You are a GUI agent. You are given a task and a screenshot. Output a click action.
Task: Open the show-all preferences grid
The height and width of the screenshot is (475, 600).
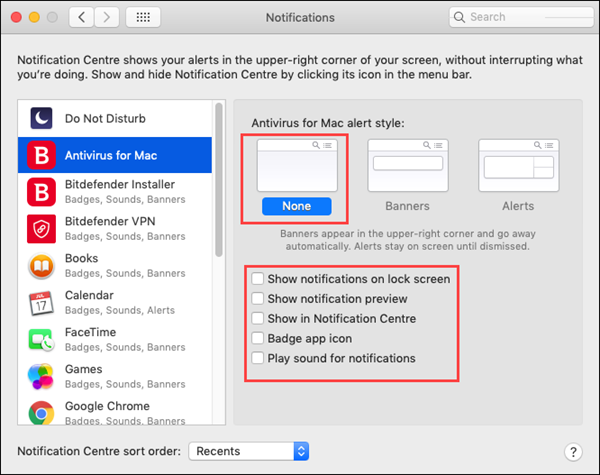coord(143,17)
